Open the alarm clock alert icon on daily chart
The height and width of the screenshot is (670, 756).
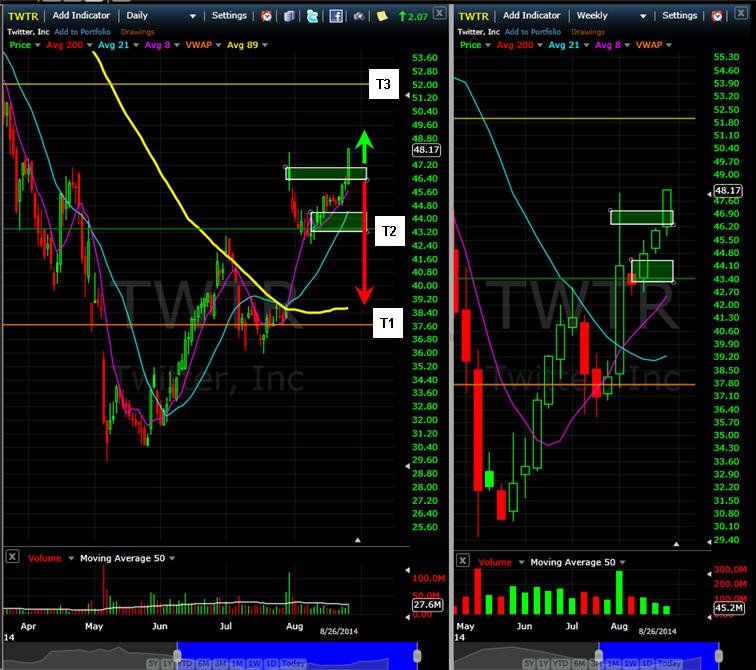266,16
